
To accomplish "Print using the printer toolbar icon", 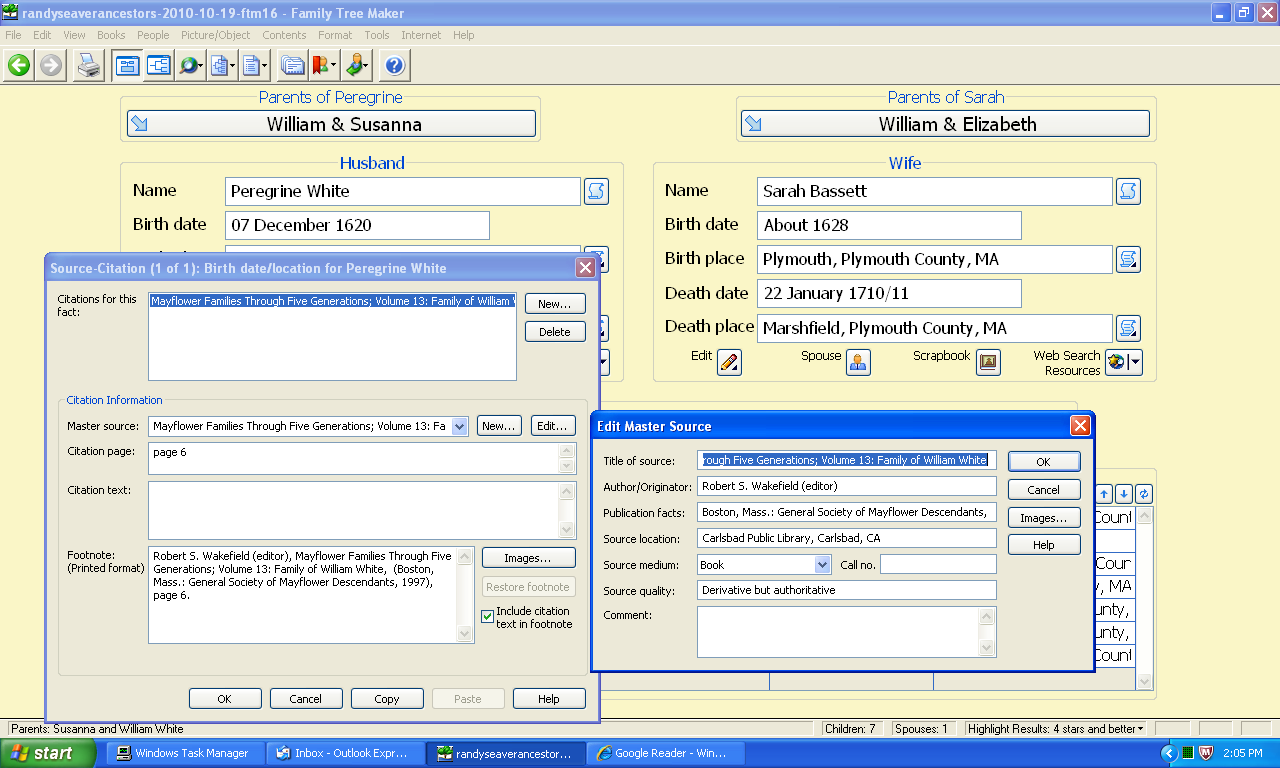I will coord(89,66).
